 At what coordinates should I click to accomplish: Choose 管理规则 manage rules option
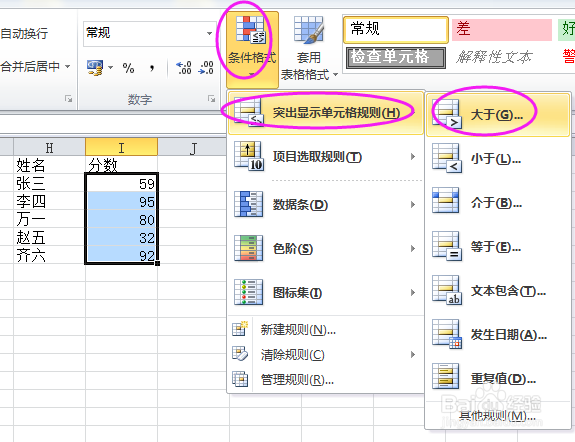326,379
